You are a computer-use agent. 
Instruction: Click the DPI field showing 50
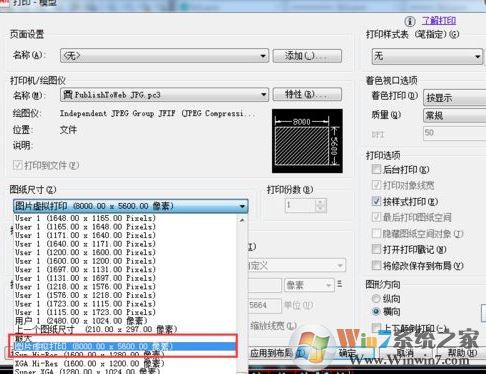point(455,133)
